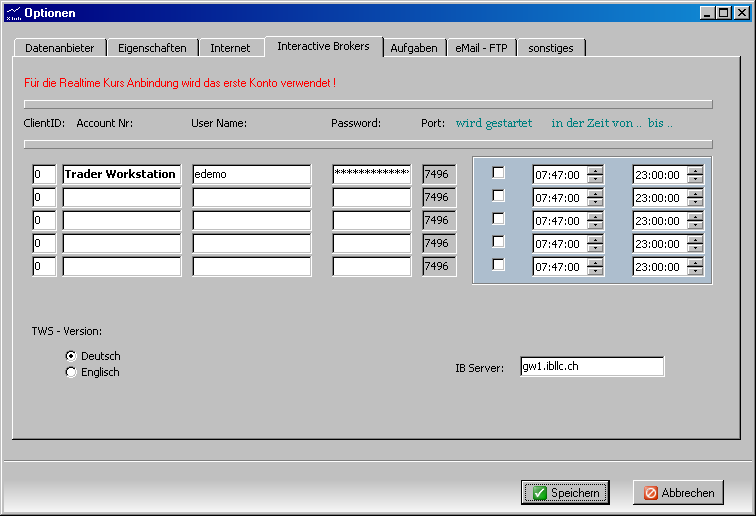
Task: Click the 'in der Zeit von .. bis ..' header
Action: click(612, 123)
